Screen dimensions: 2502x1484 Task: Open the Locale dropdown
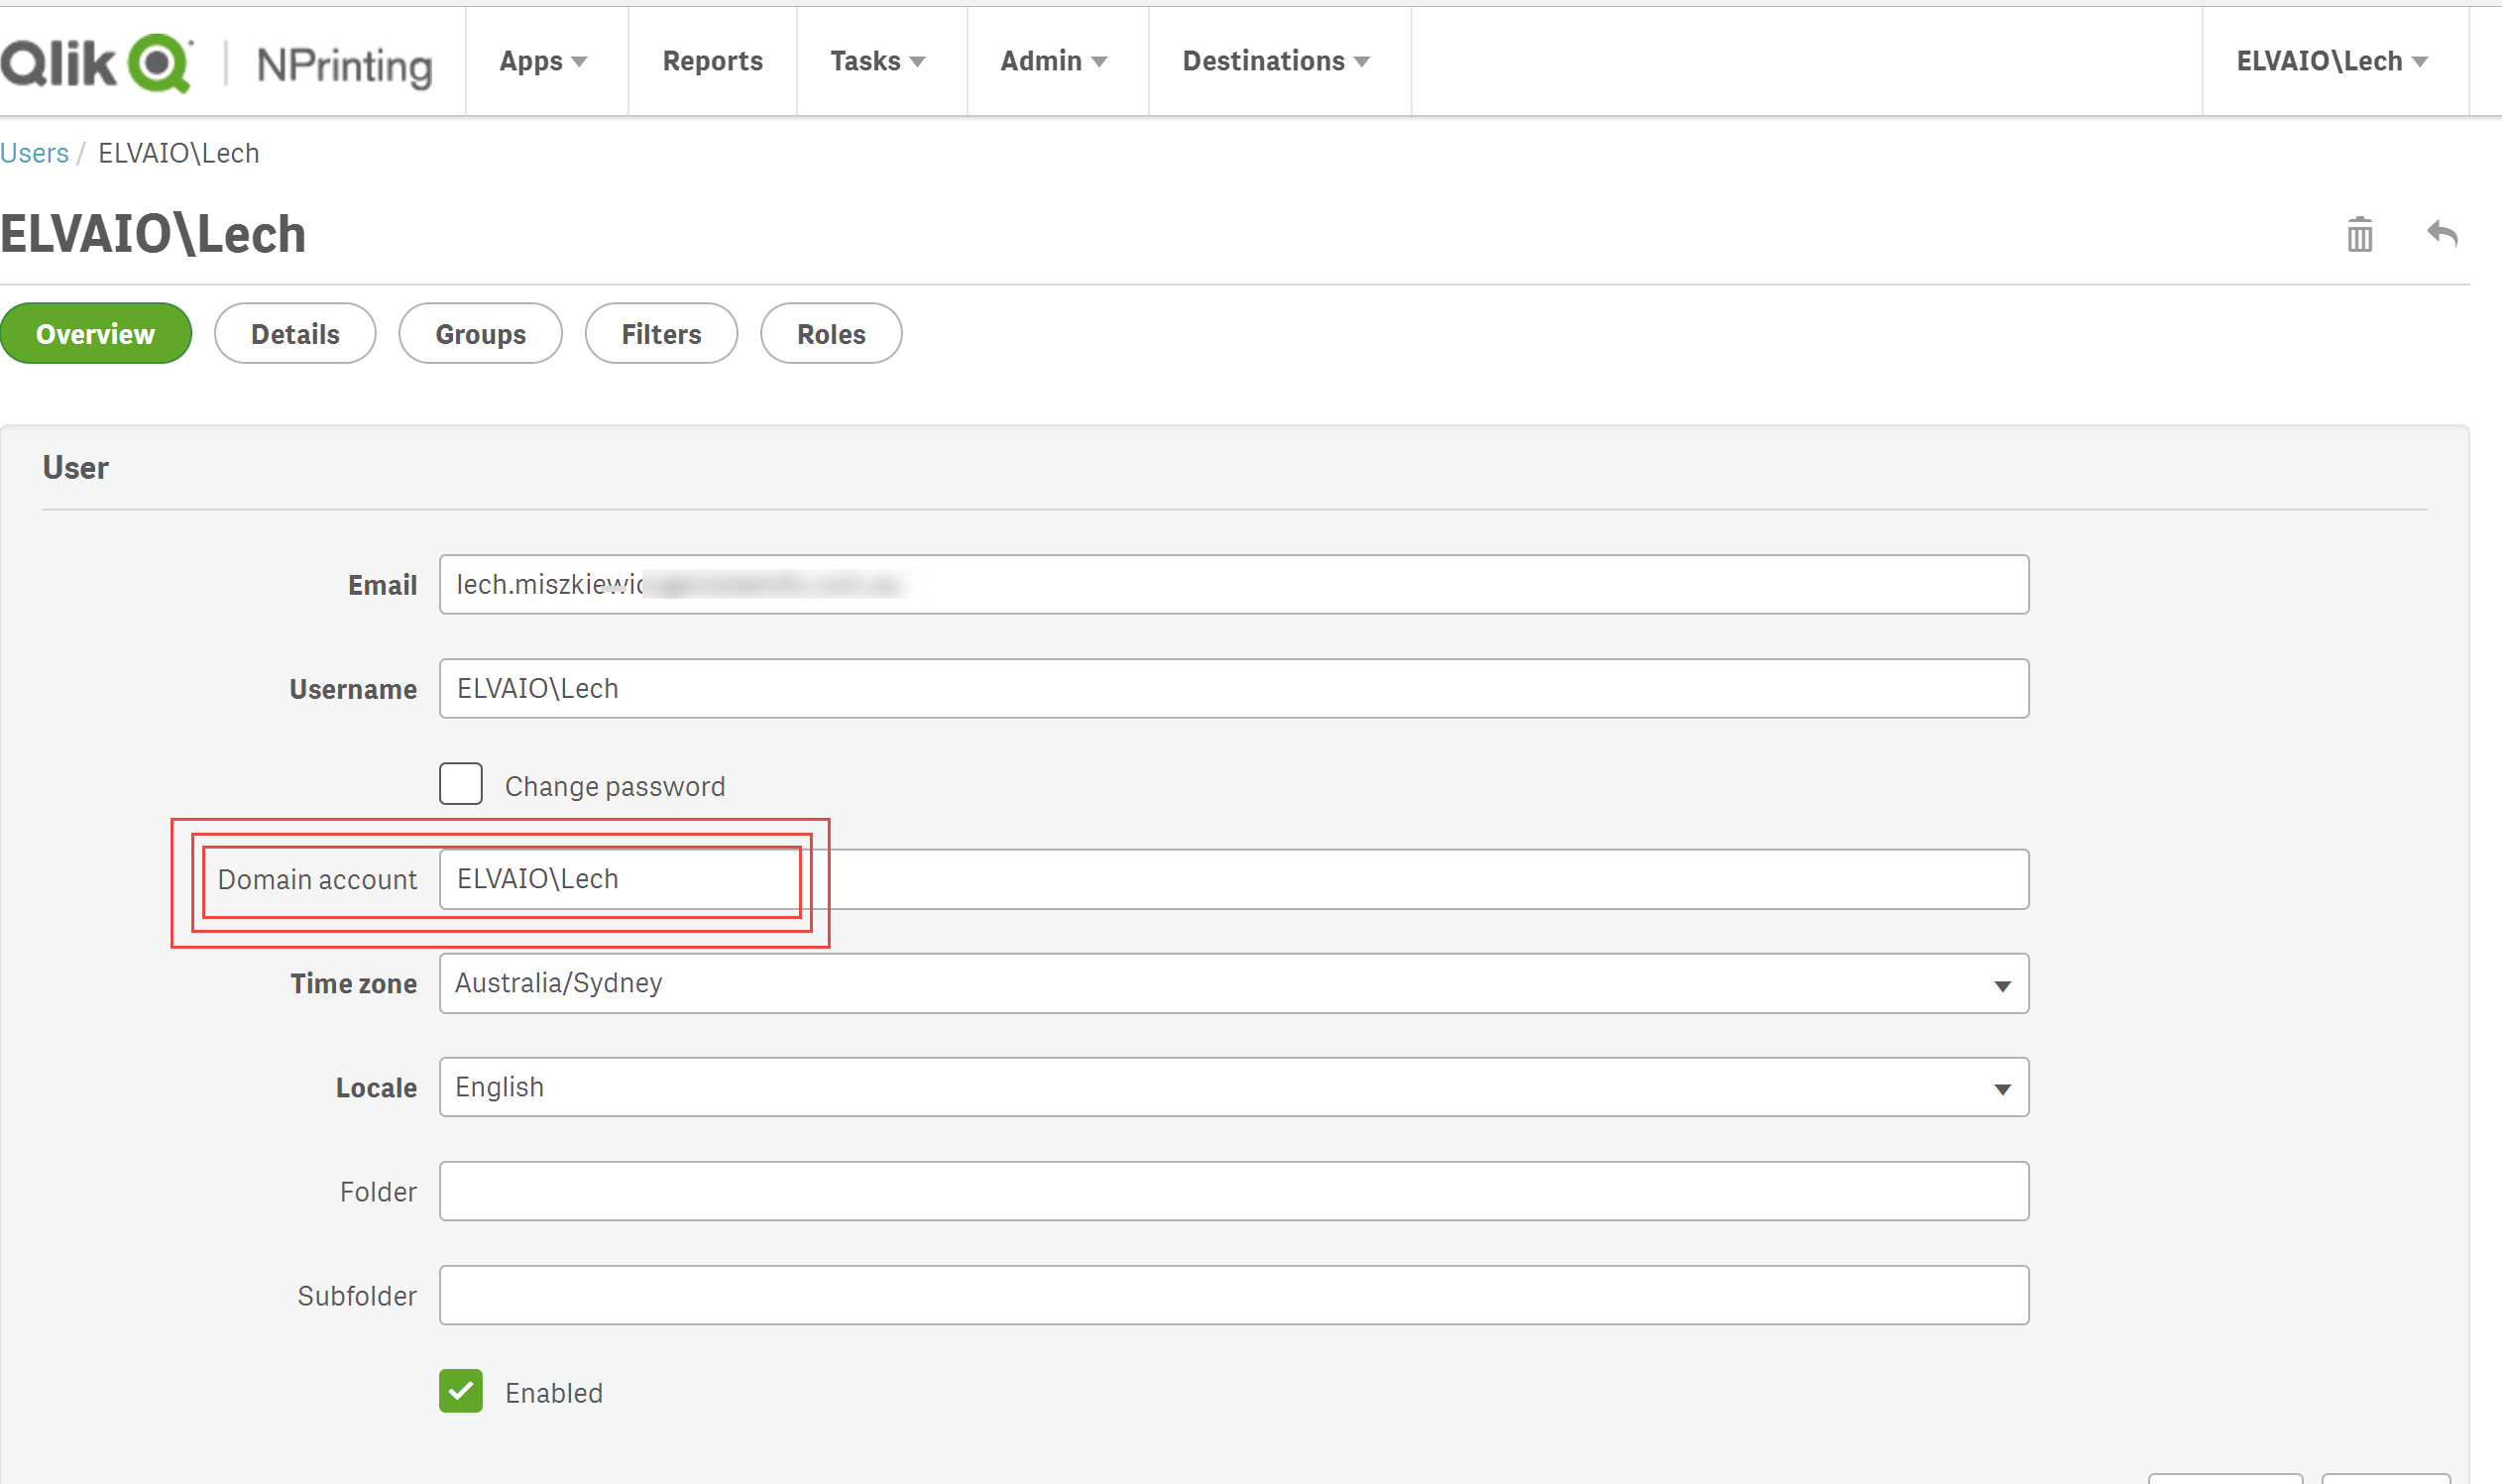coord(1234,1087)
